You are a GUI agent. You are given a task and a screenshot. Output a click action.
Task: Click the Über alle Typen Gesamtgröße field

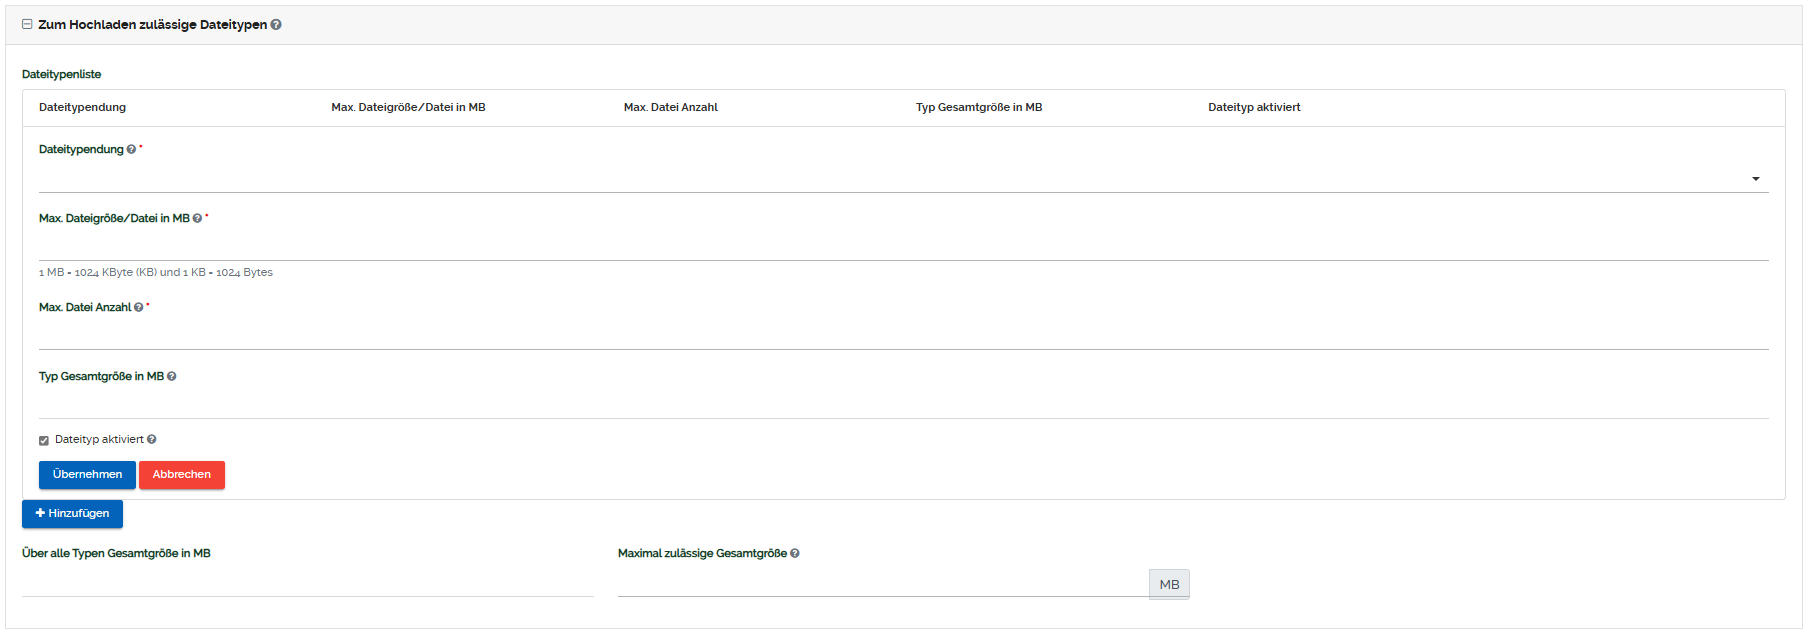307,583
